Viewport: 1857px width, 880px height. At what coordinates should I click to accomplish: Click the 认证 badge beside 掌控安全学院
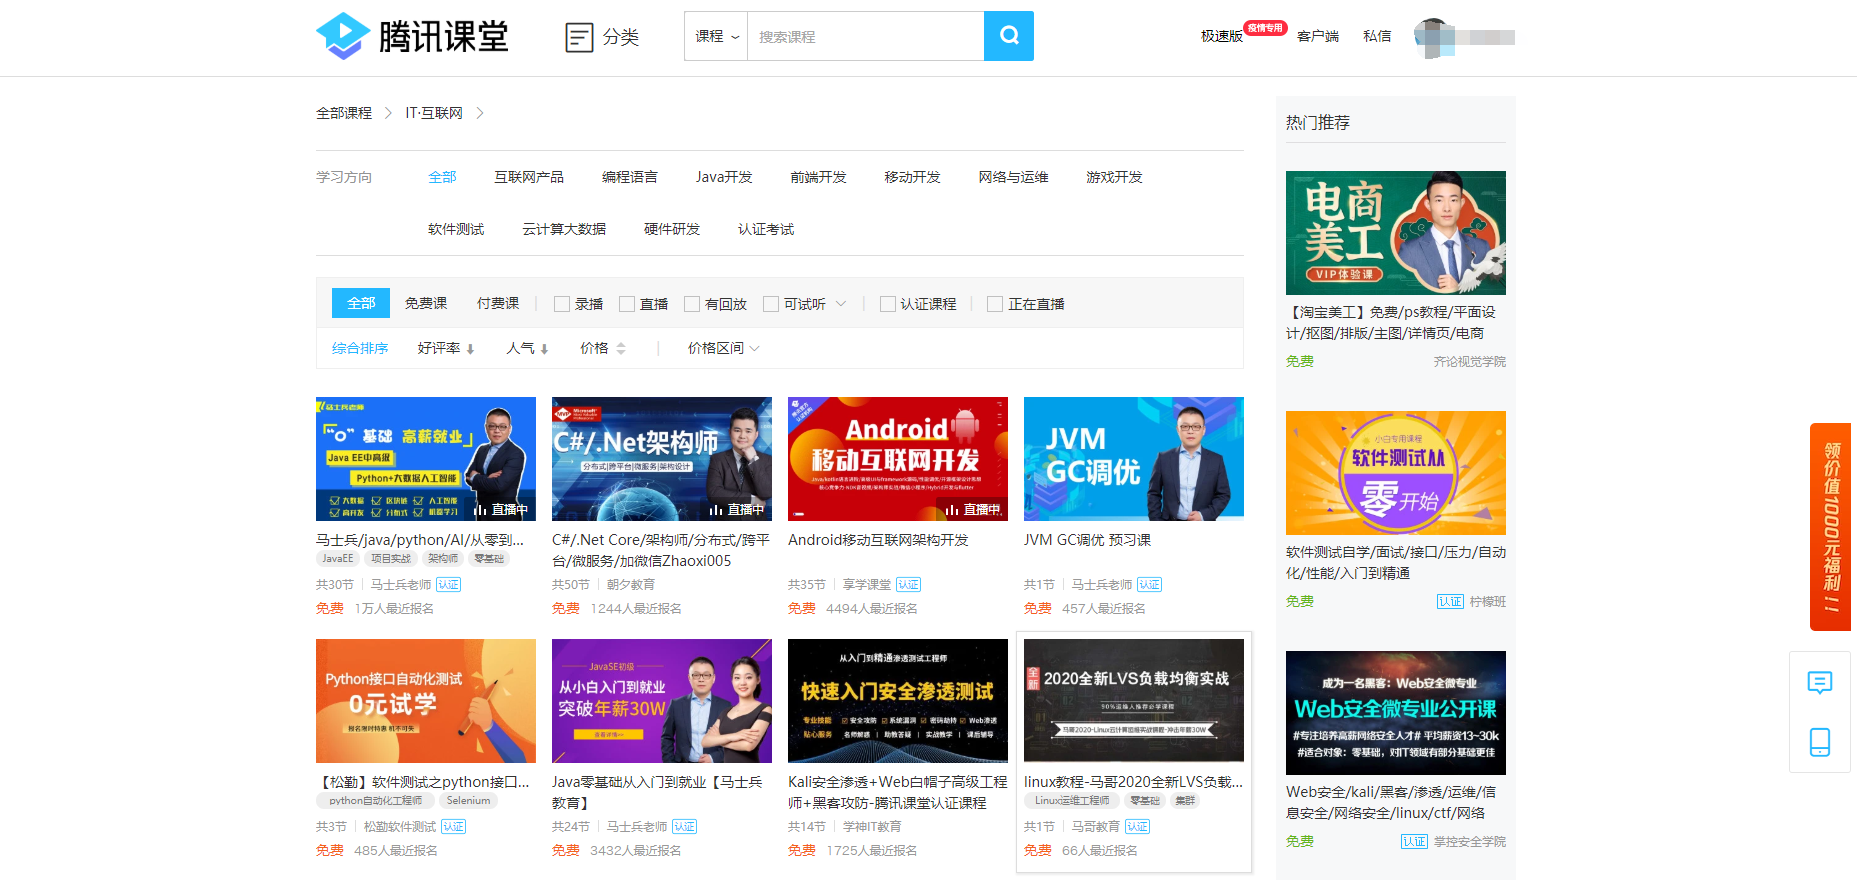[x=1414, y=841]
